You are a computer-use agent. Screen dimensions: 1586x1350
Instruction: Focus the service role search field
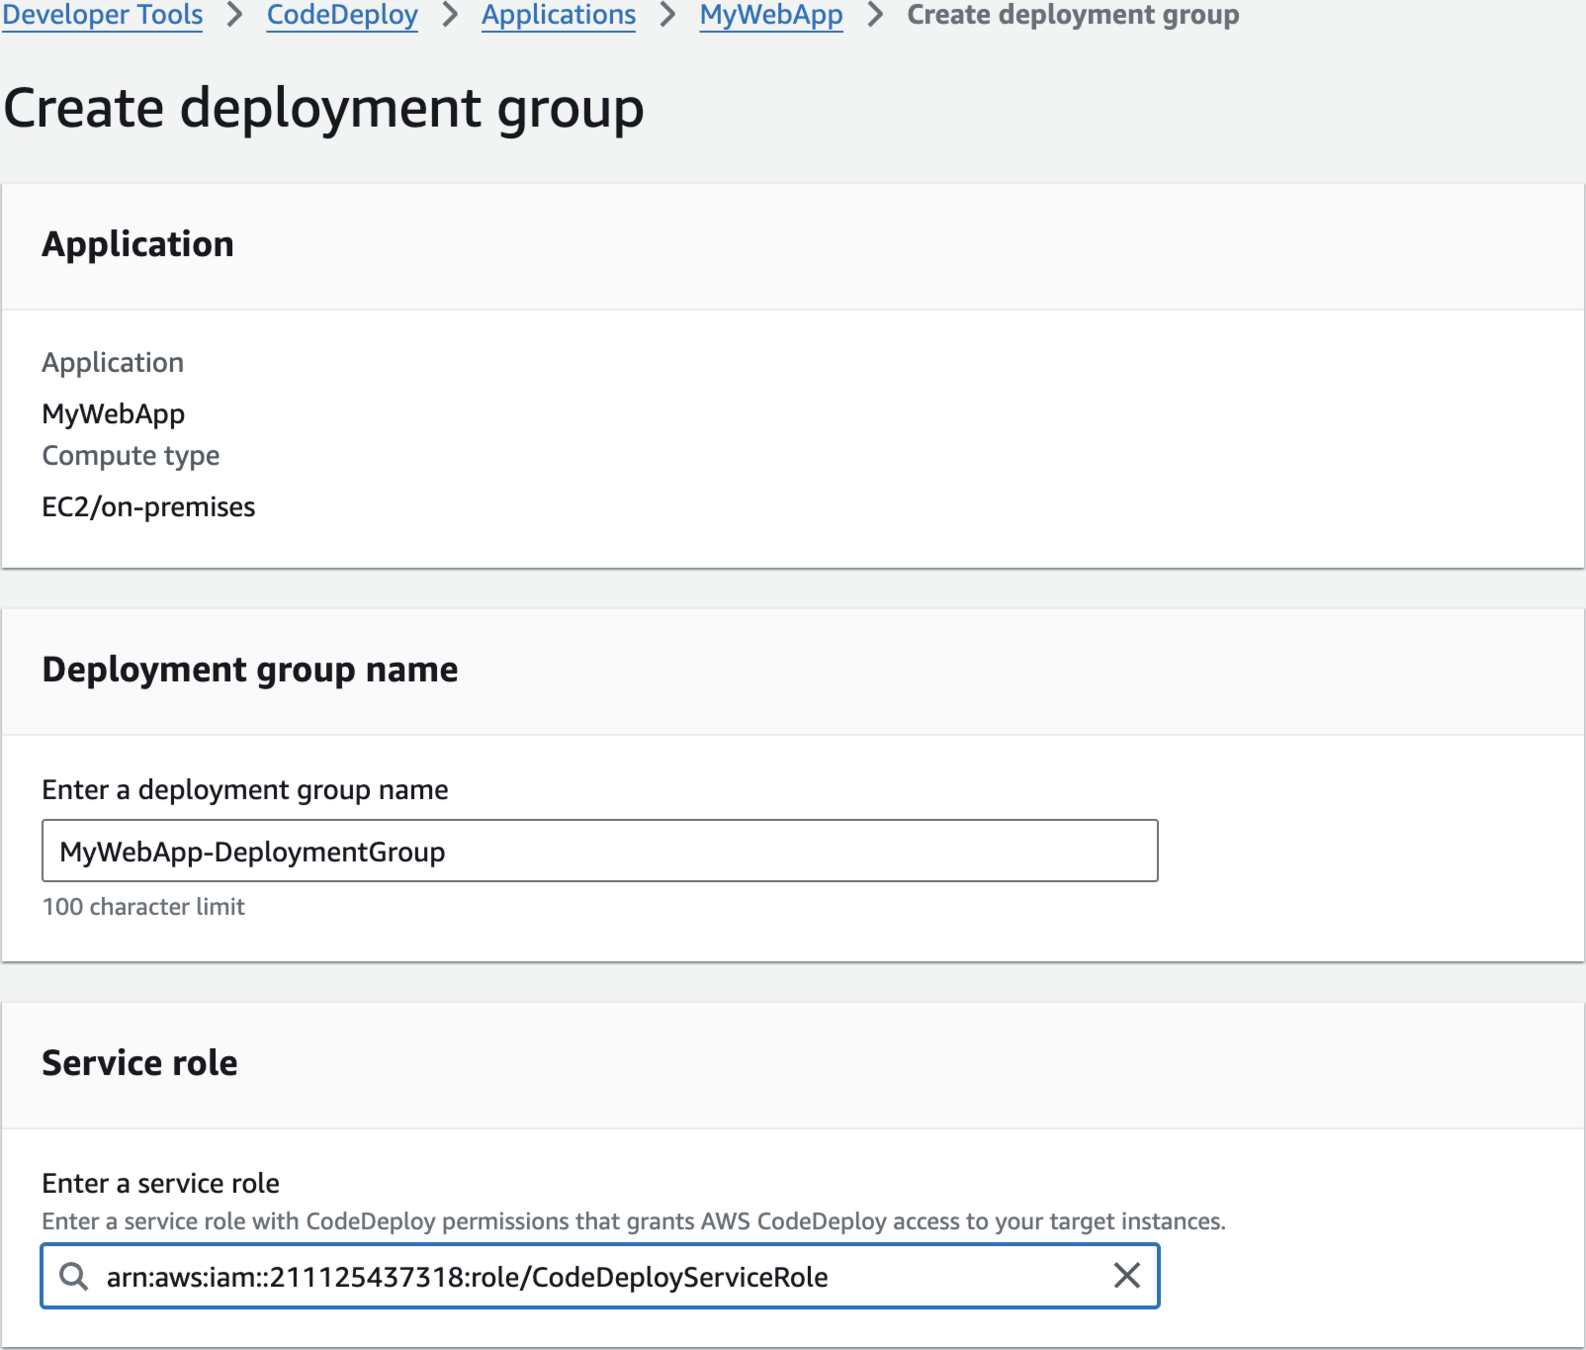point(600,1276)
